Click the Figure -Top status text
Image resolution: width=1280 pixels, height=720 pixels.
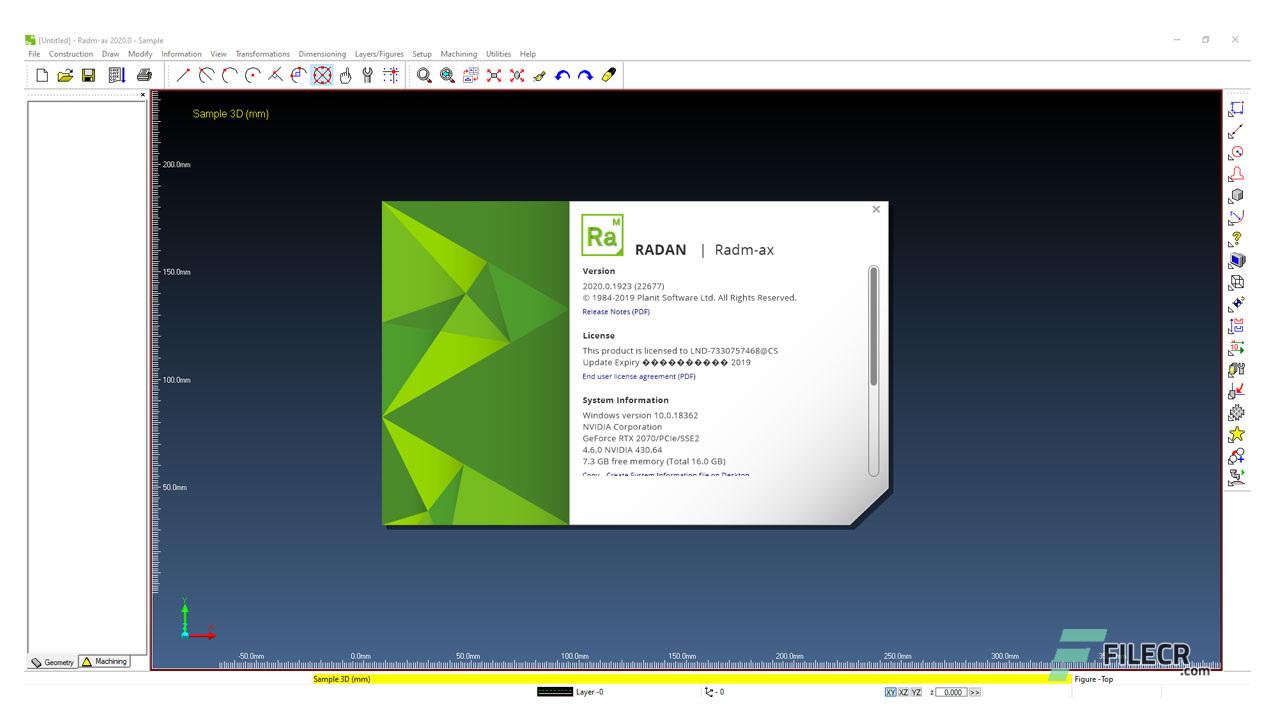1093,679
